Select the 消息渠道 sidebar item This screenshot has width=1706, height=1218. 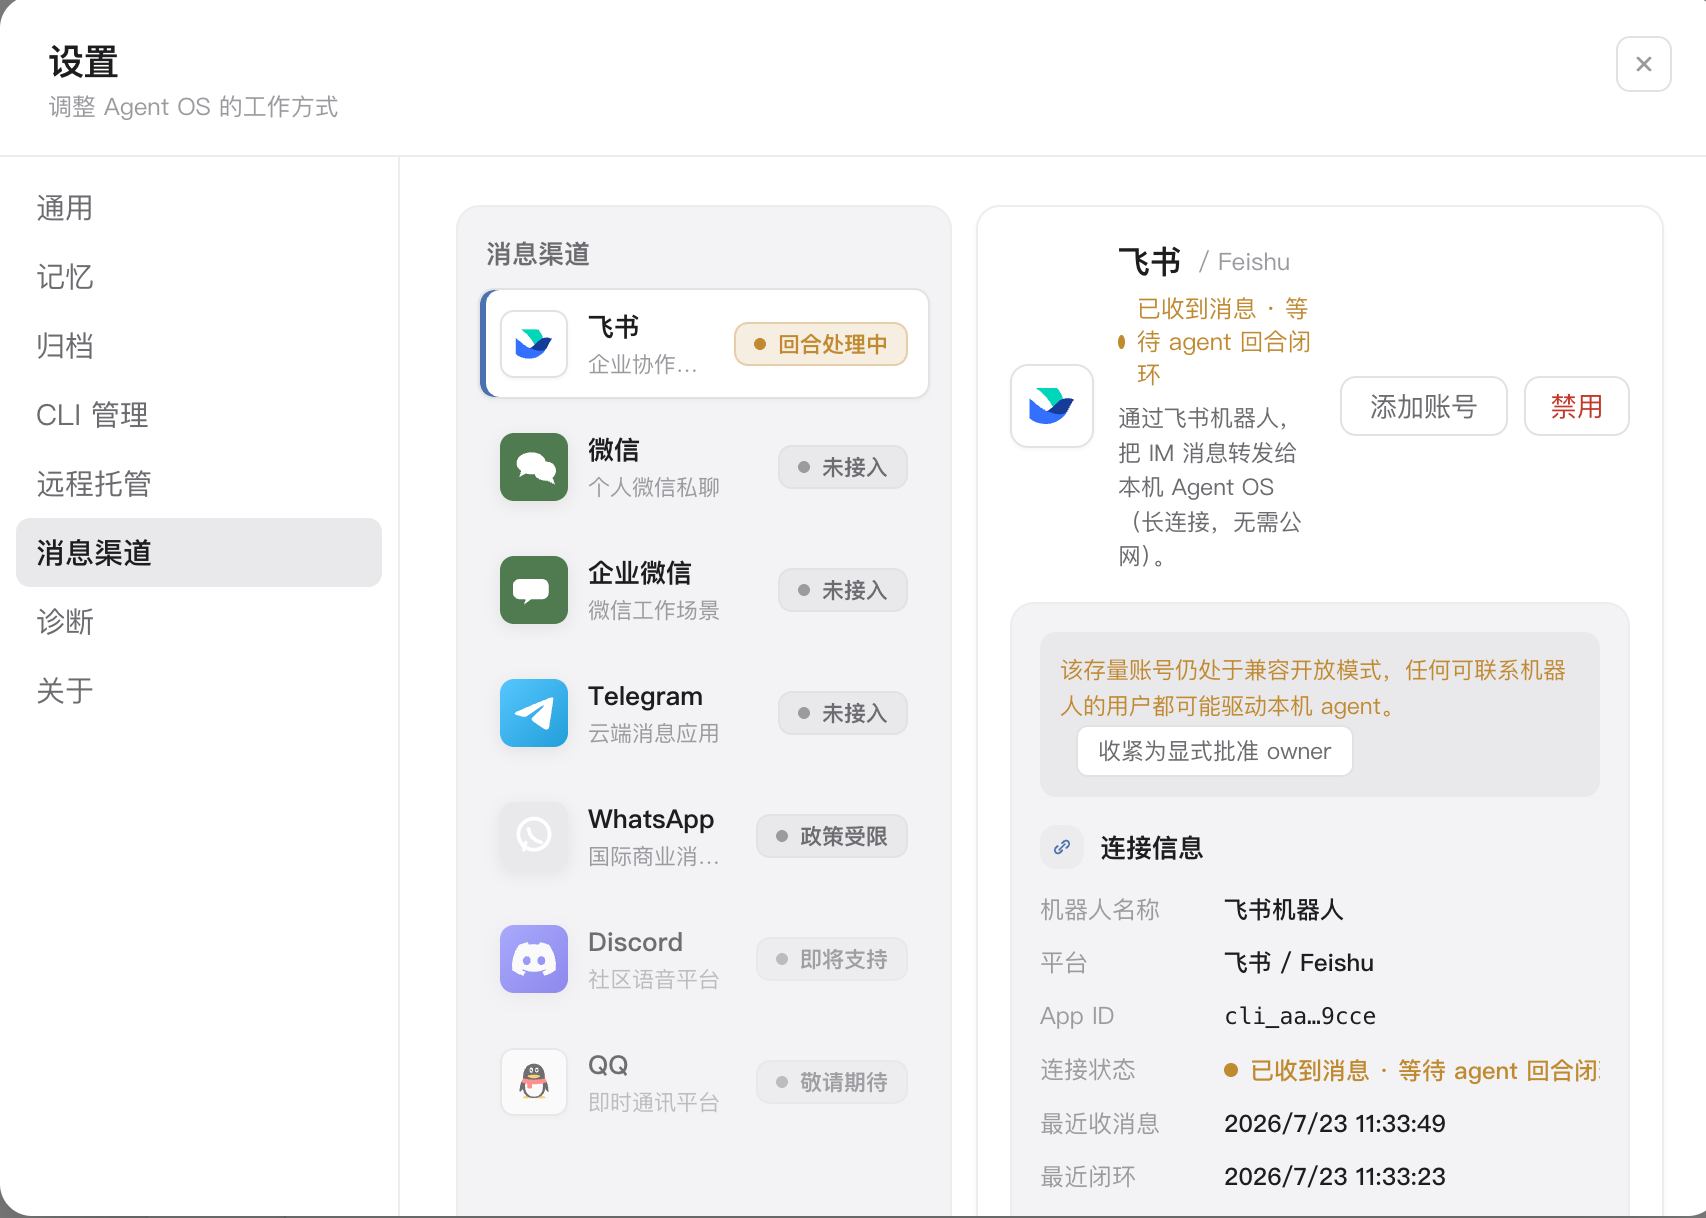tap(199, 552)
